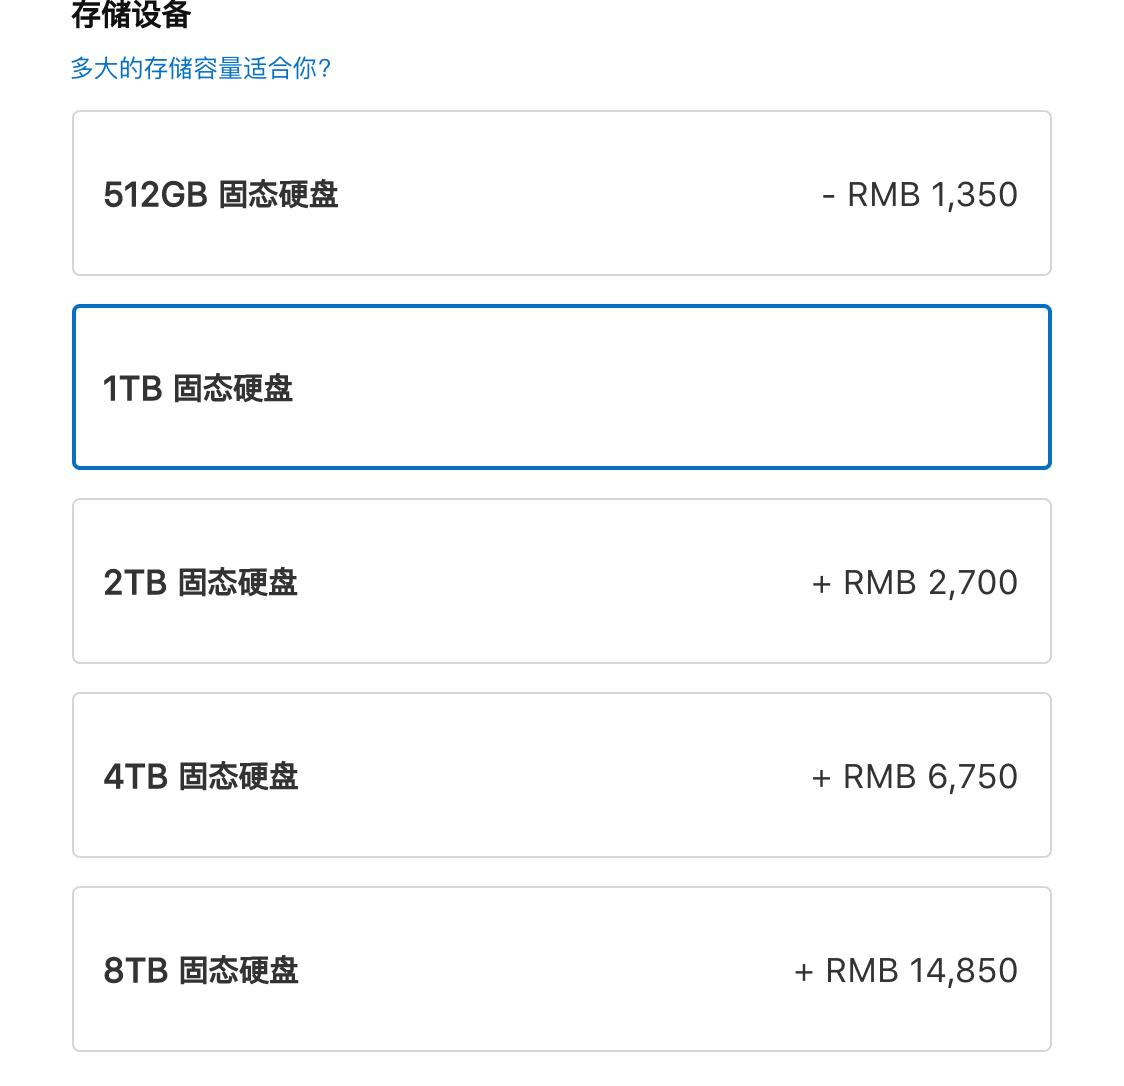
Task: Click the 8TB 固态硬盘 label text
Action: tap(201, 970)
